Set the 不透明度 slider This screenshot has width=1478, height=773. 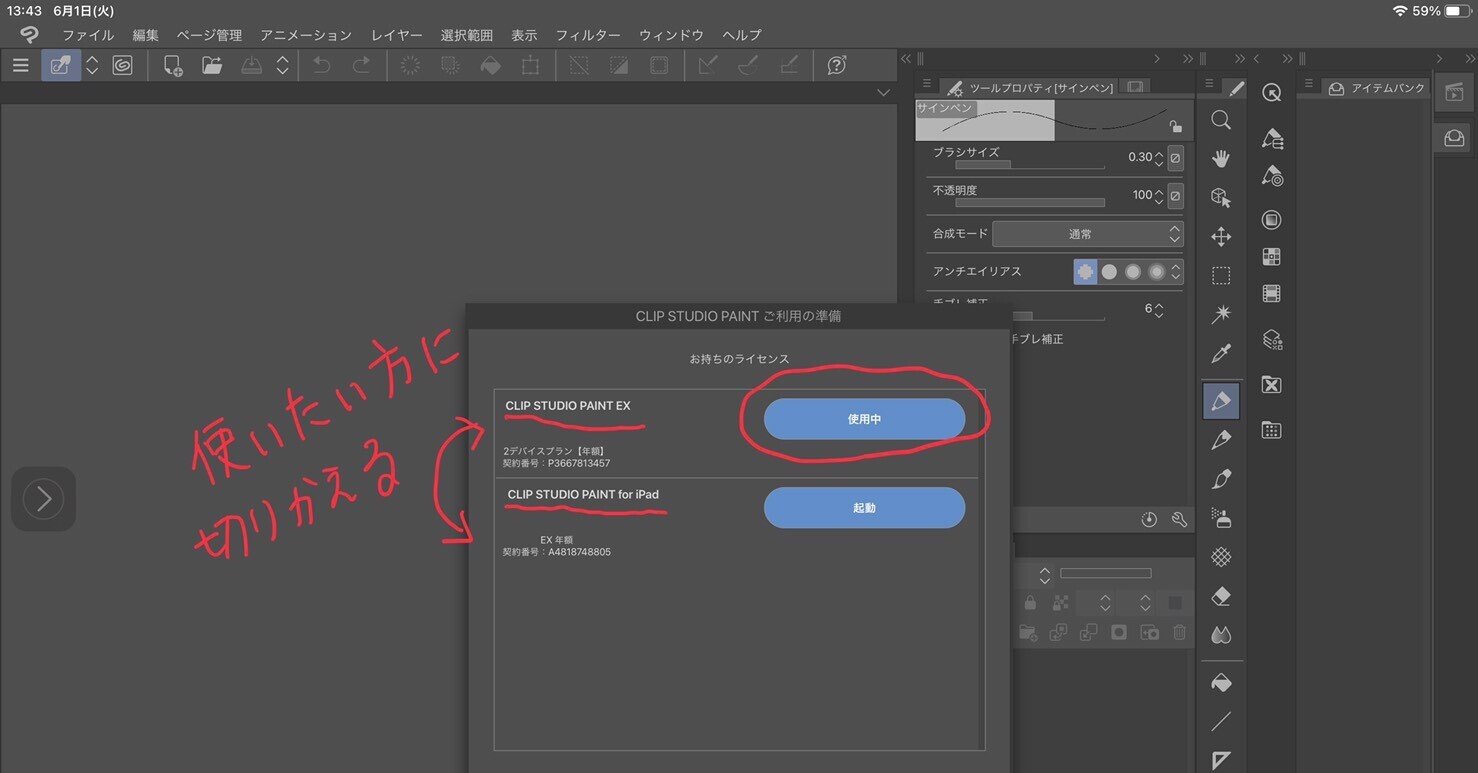coord(1030,202)
